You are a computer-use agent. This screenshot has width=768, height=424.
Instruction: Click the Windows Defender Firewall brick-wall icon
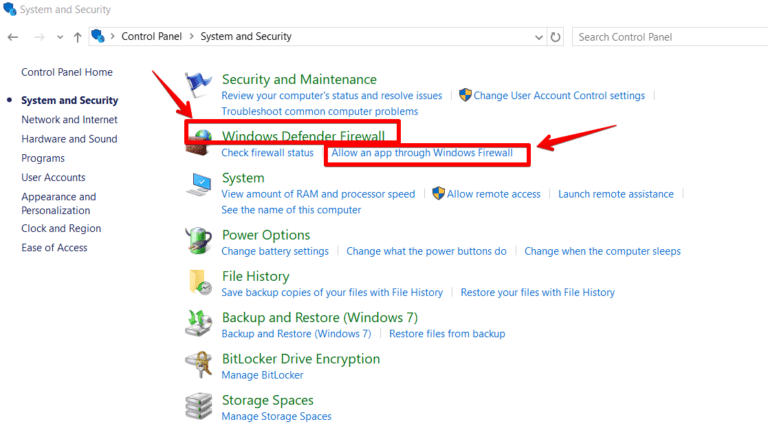[x=199, y=141]
